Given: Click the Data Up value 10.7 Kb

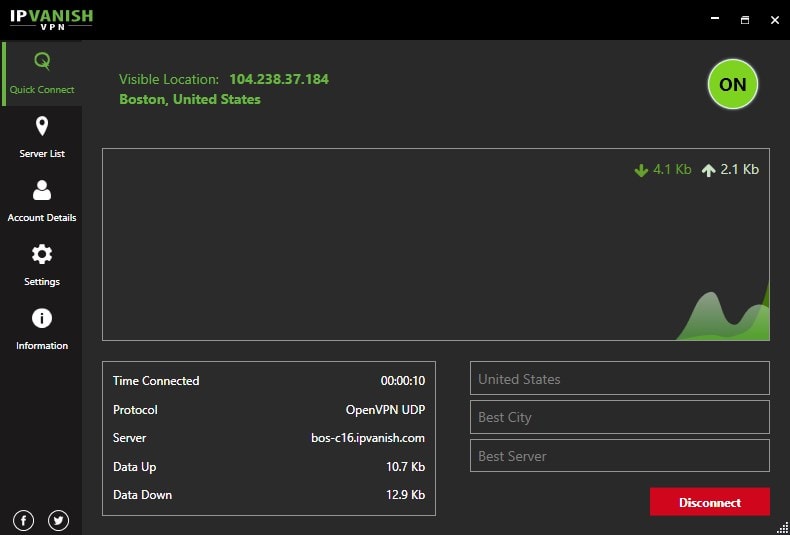Looking at the screenshot, I should pyautogui.click(x=406, y=467).
